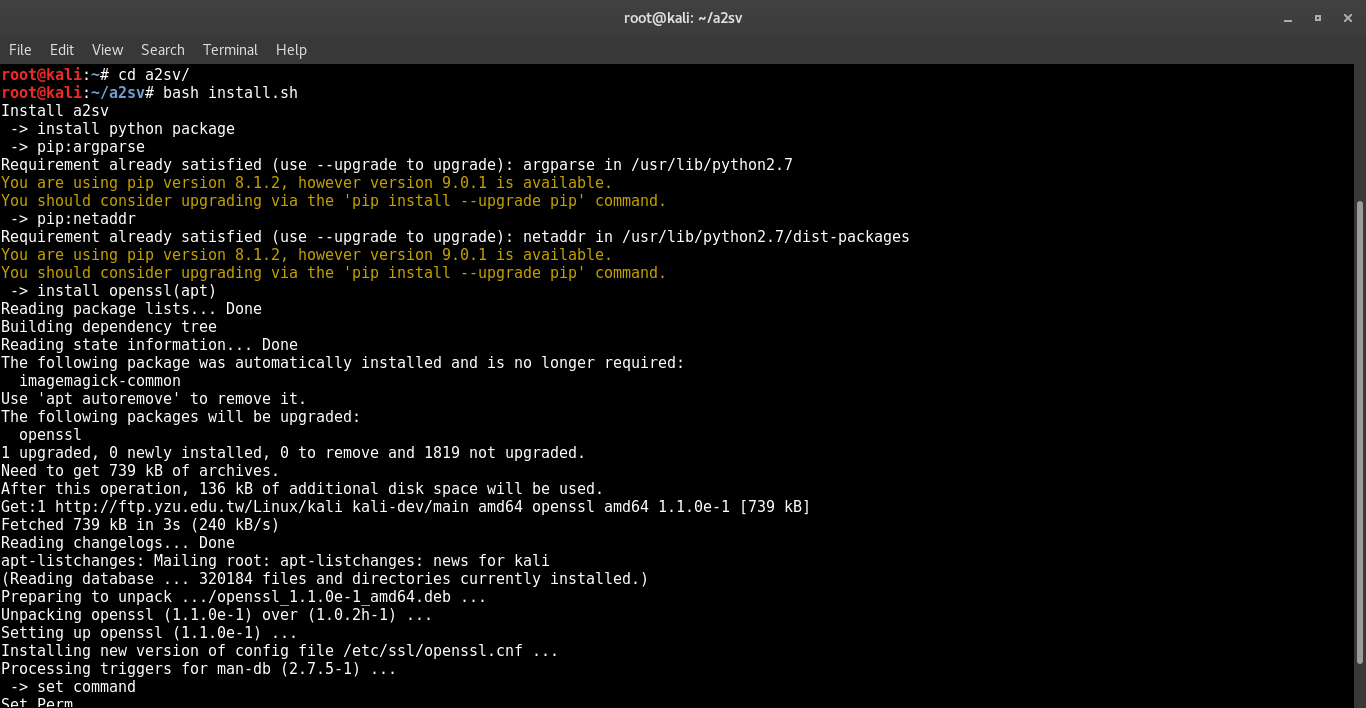The width and height of the screenshot is (1366, 708).
Task: Select the Install a2sv output line
Action: [x=55, y=110]
